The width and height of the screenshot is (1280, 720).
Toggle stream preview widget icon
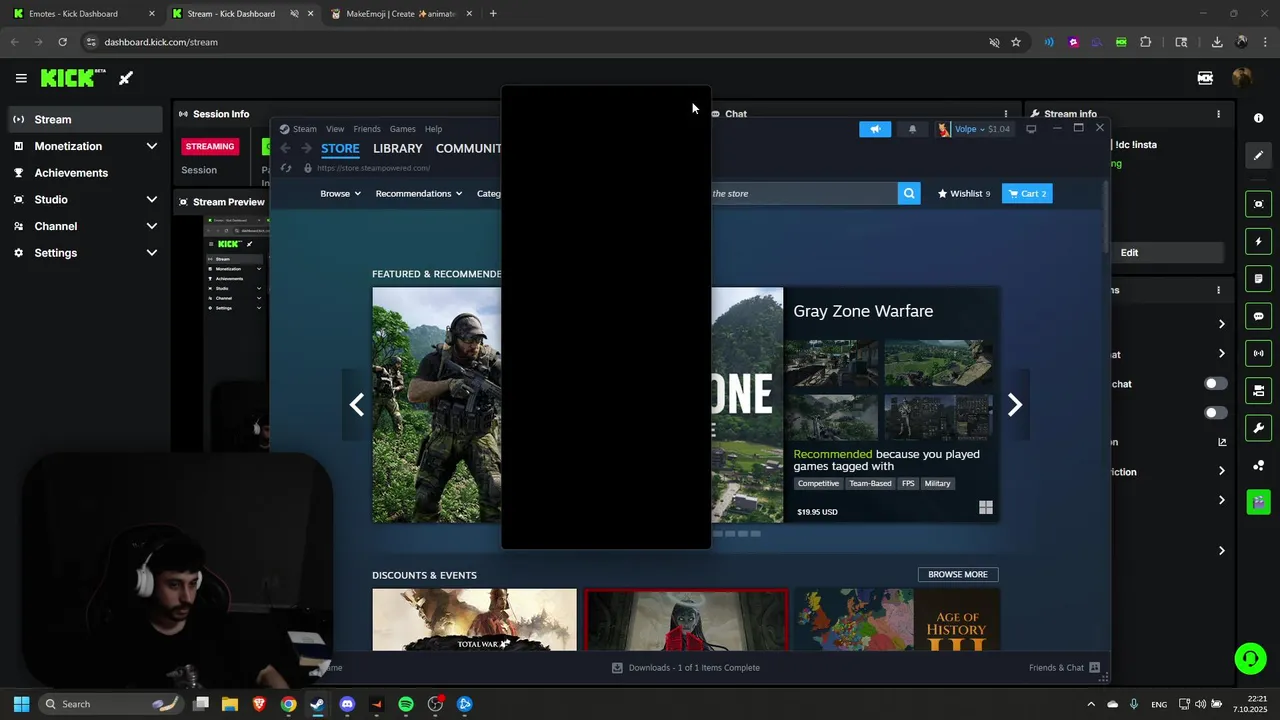[x=1258, y=204]
